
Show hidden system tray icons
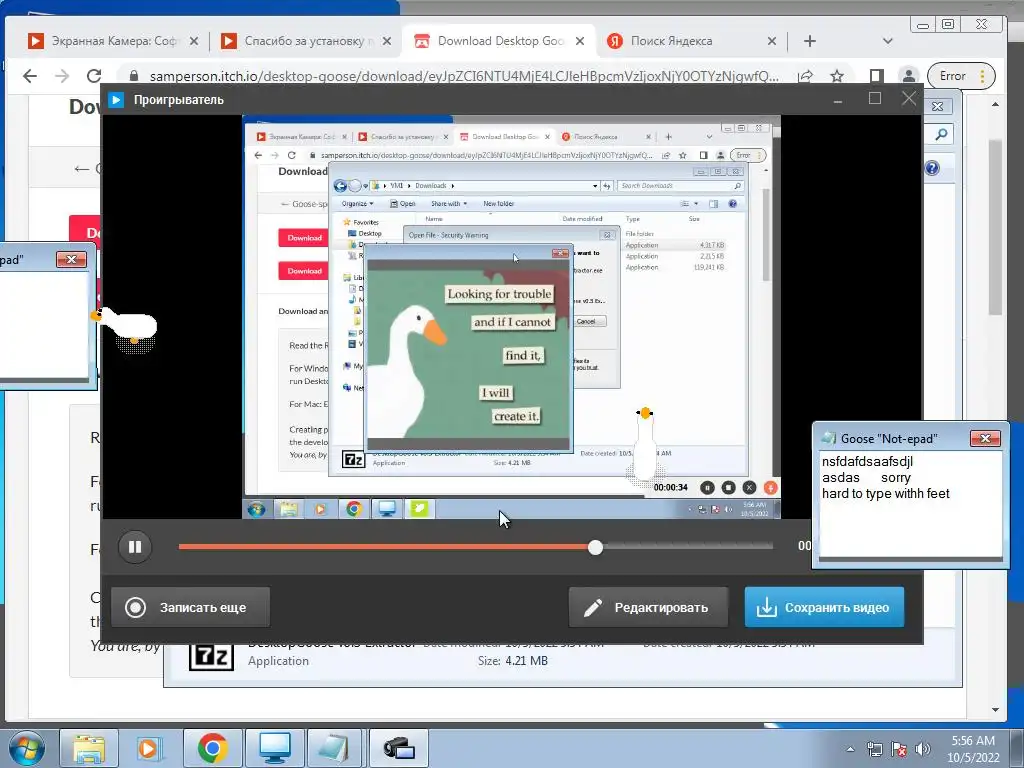click(850, 749)
